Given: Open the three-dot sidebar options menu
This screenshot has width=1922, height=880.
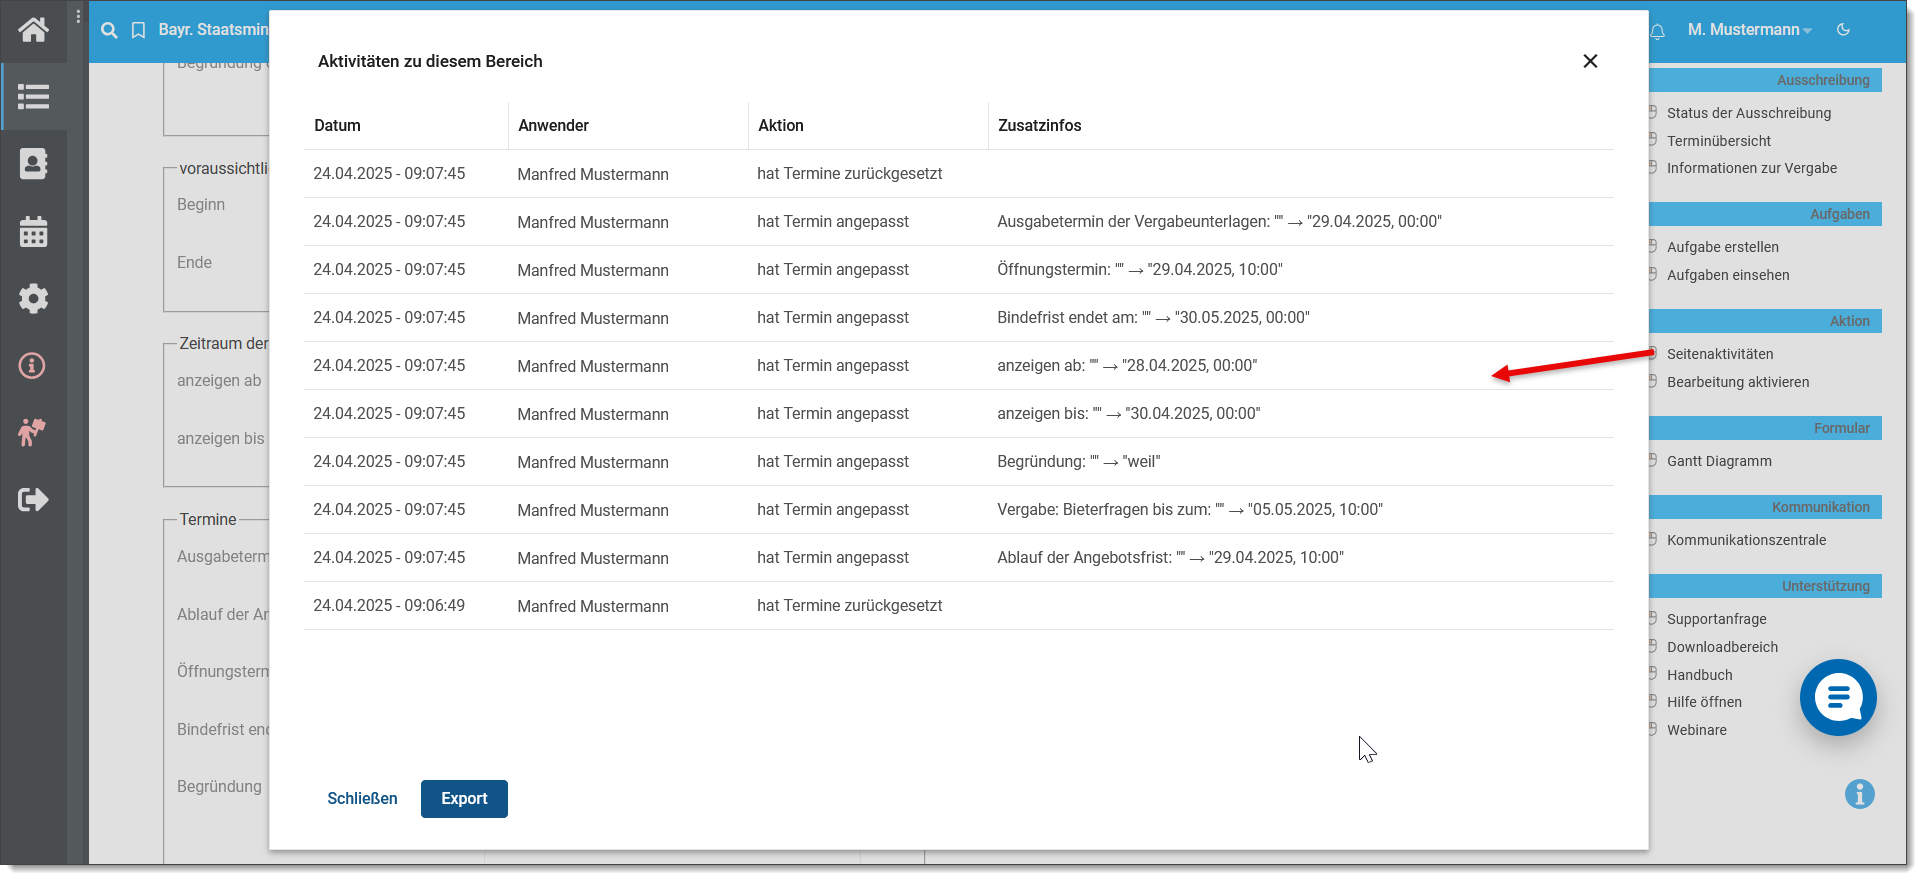Looking at the screenshot, I should (78, 17).
